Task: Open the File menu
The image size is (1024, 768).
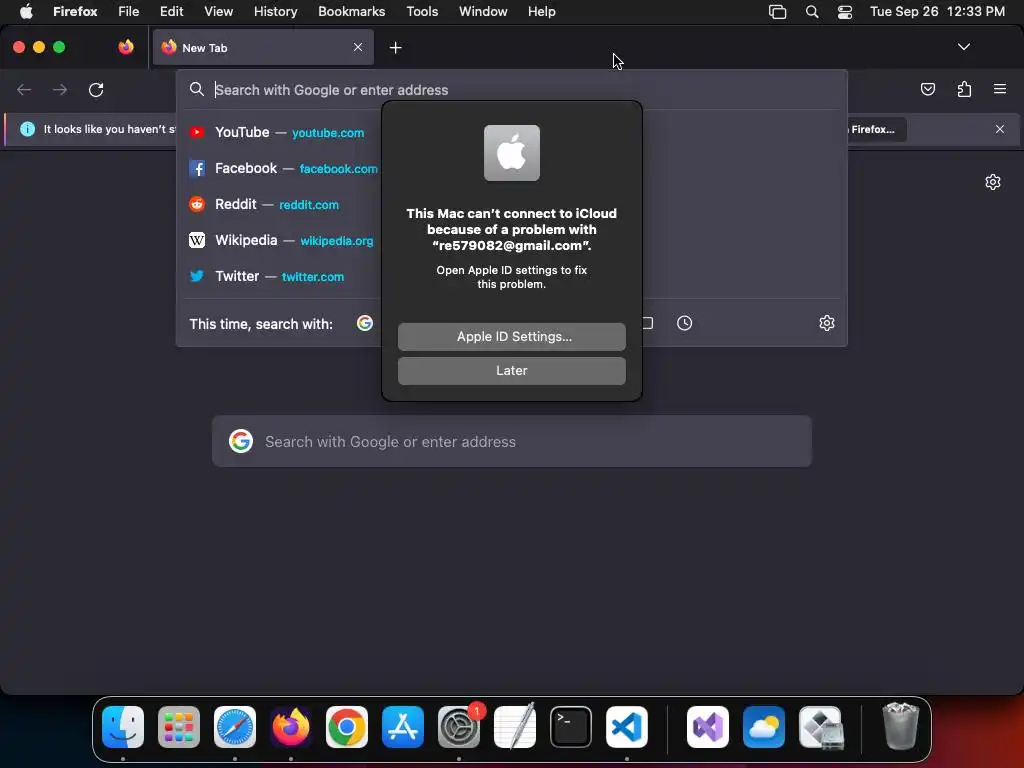Action: [129, 12]
